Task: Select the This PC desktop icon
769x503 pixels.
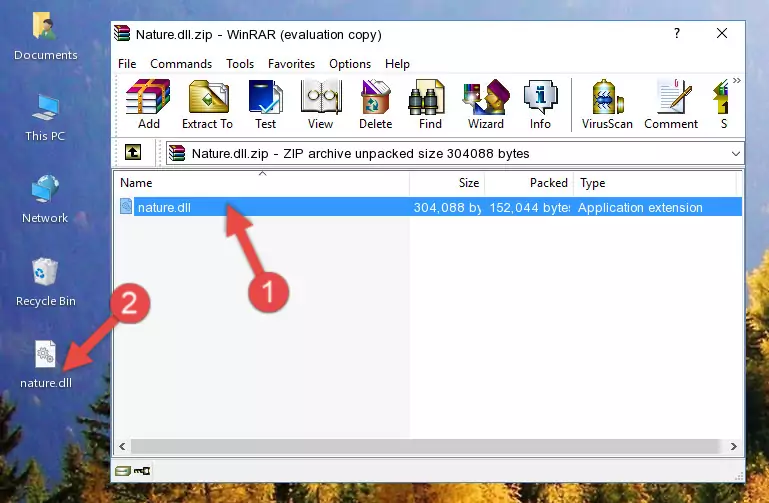Action: pos(45,118)
